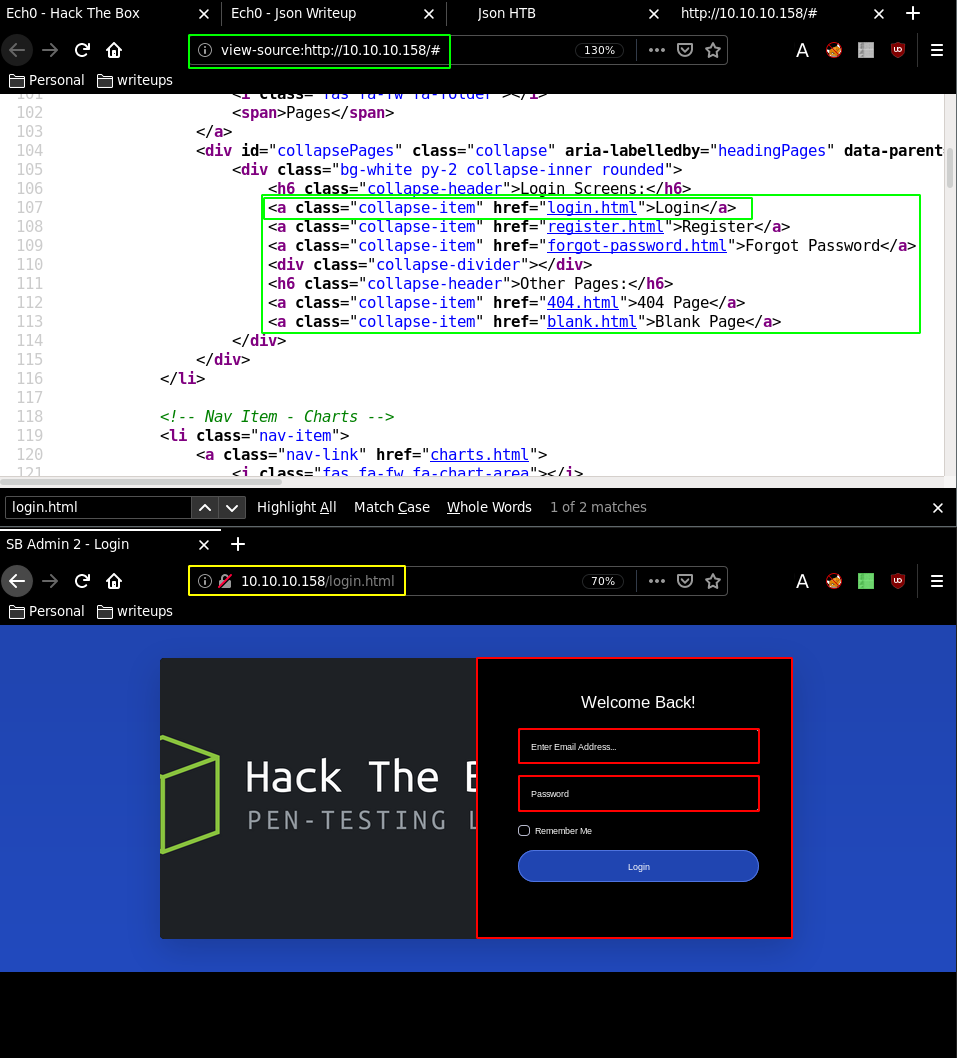Reset the 70% zoom indicator
The width and height of the screenshot is (957, 1058).
603,581
